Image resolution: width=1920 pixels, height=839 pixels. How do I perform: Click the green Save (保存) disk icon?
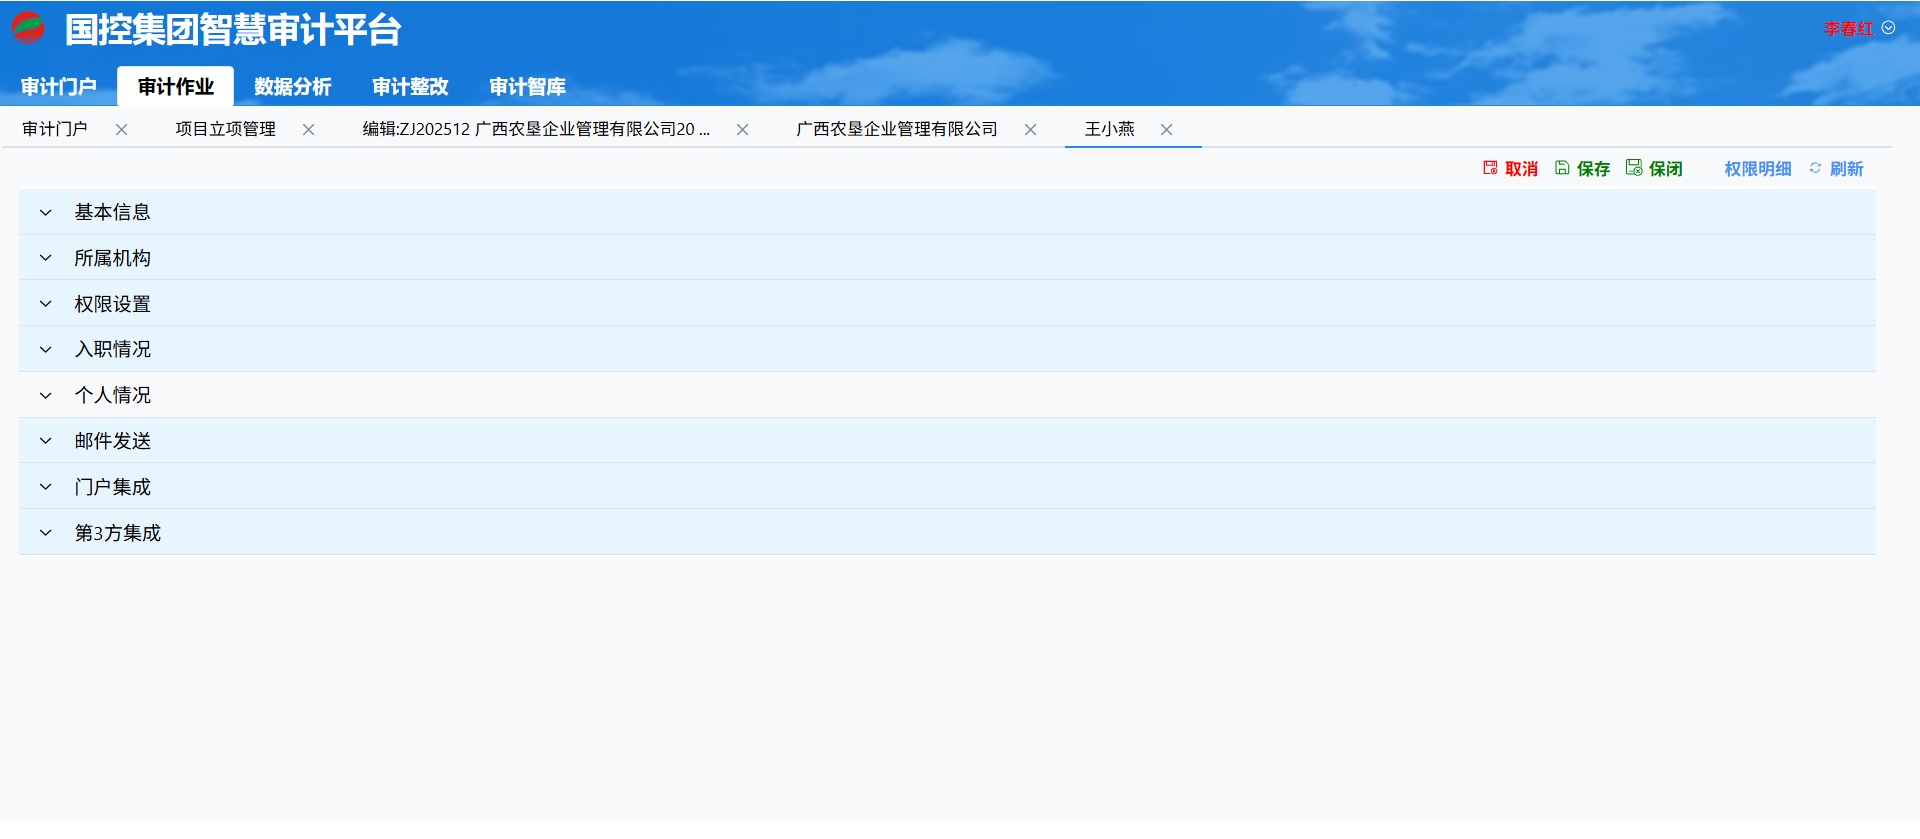click(x=1562, y=168)
